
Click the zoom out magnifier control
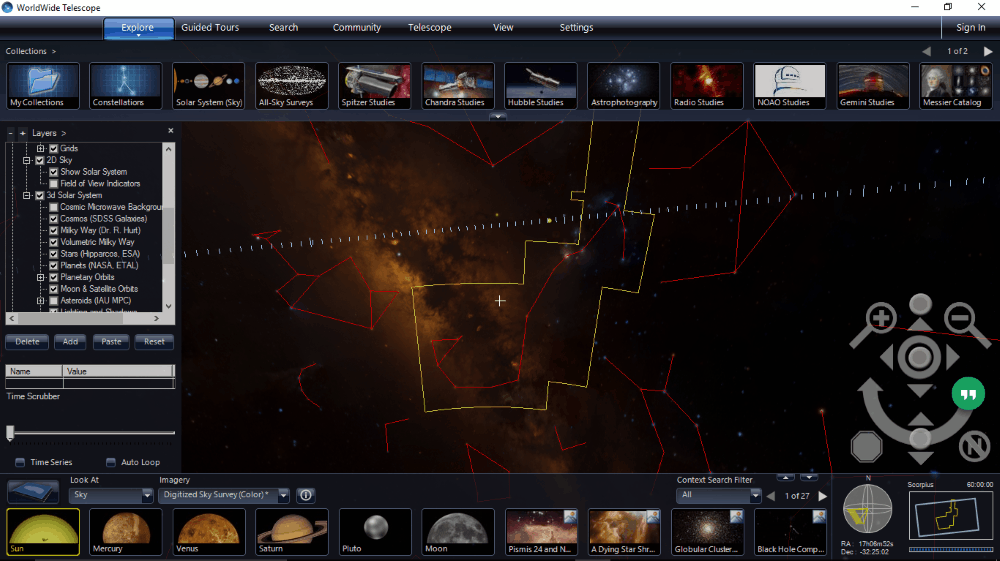click(961, 319)
